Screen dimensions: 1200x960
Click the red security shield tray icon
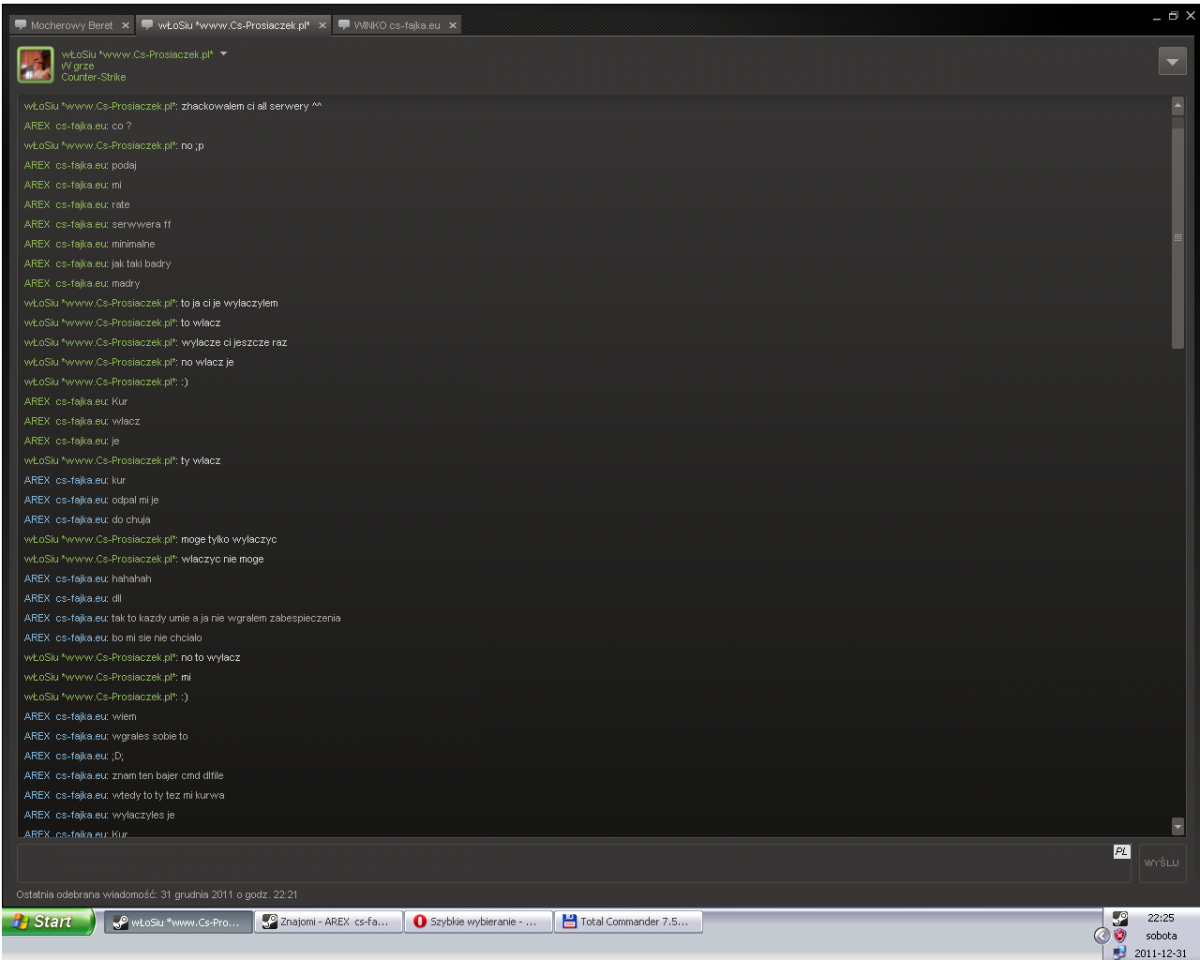1120,935
